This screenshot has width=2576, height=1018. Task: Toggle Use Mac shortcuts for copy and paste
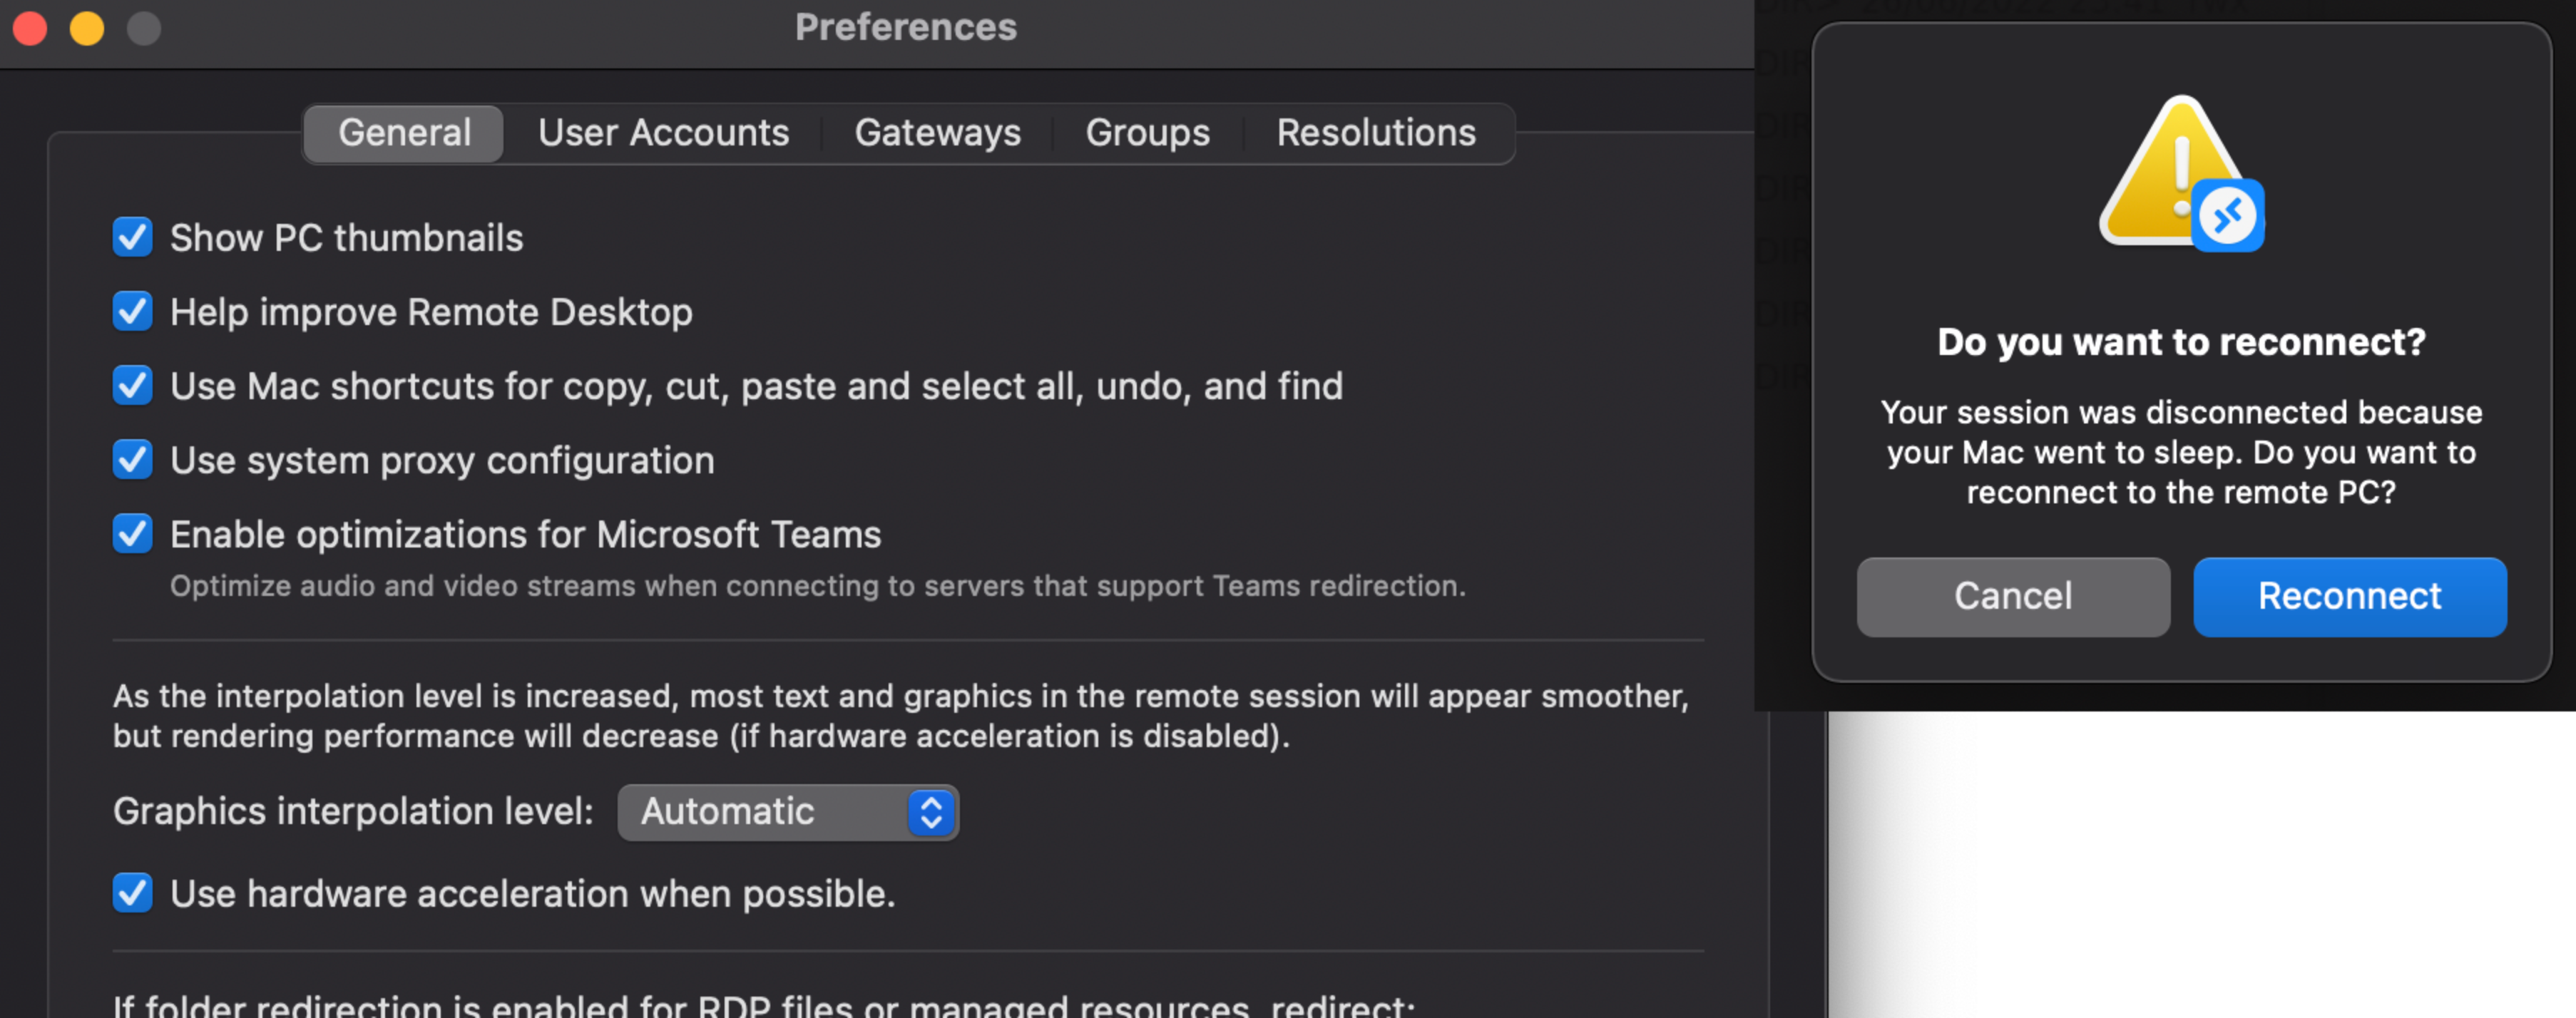pyautogui.click(x=131, y=385)
